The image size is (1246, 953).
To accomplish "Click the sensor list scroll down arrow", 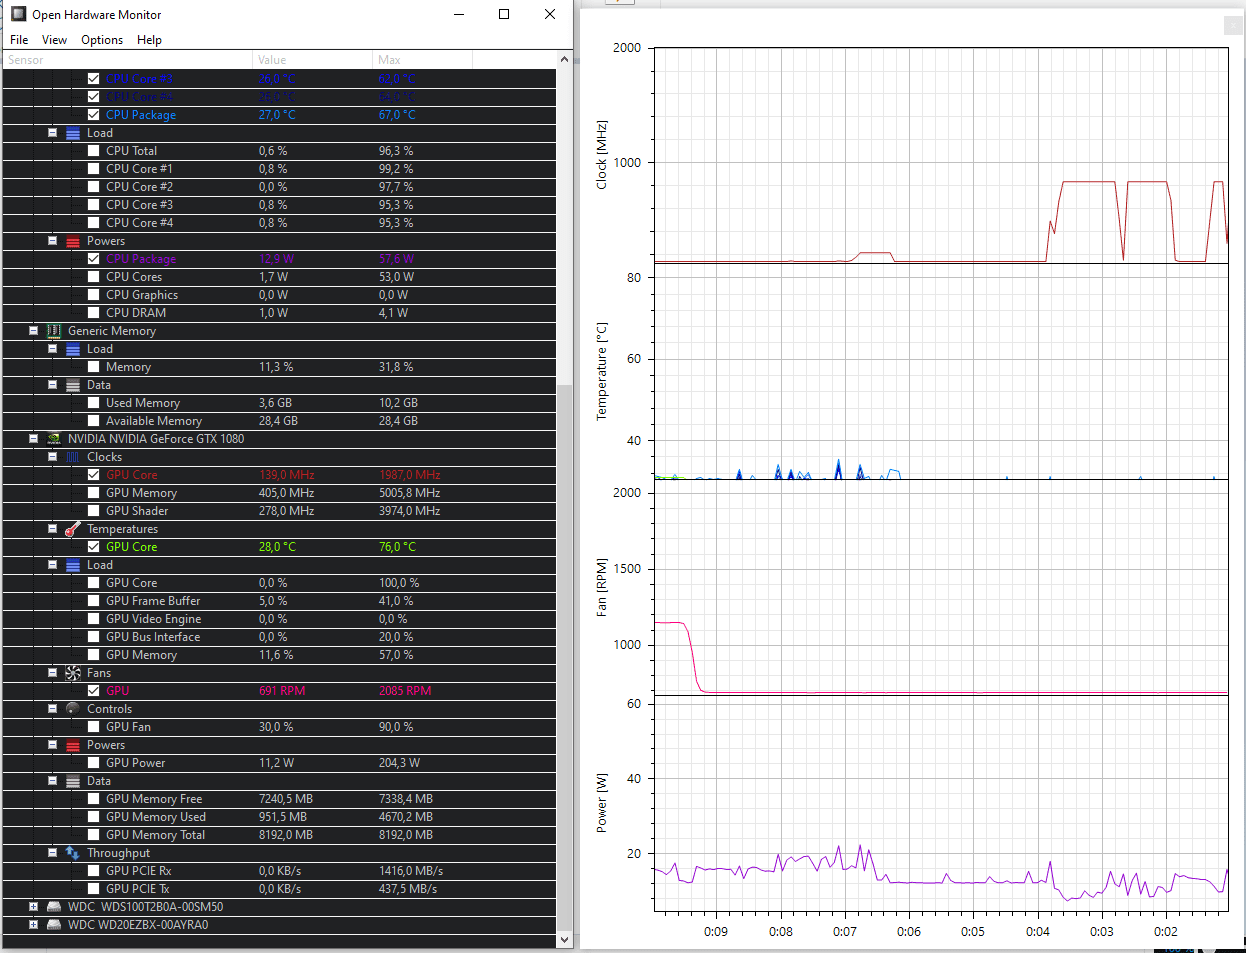I will tap(564, 940).
